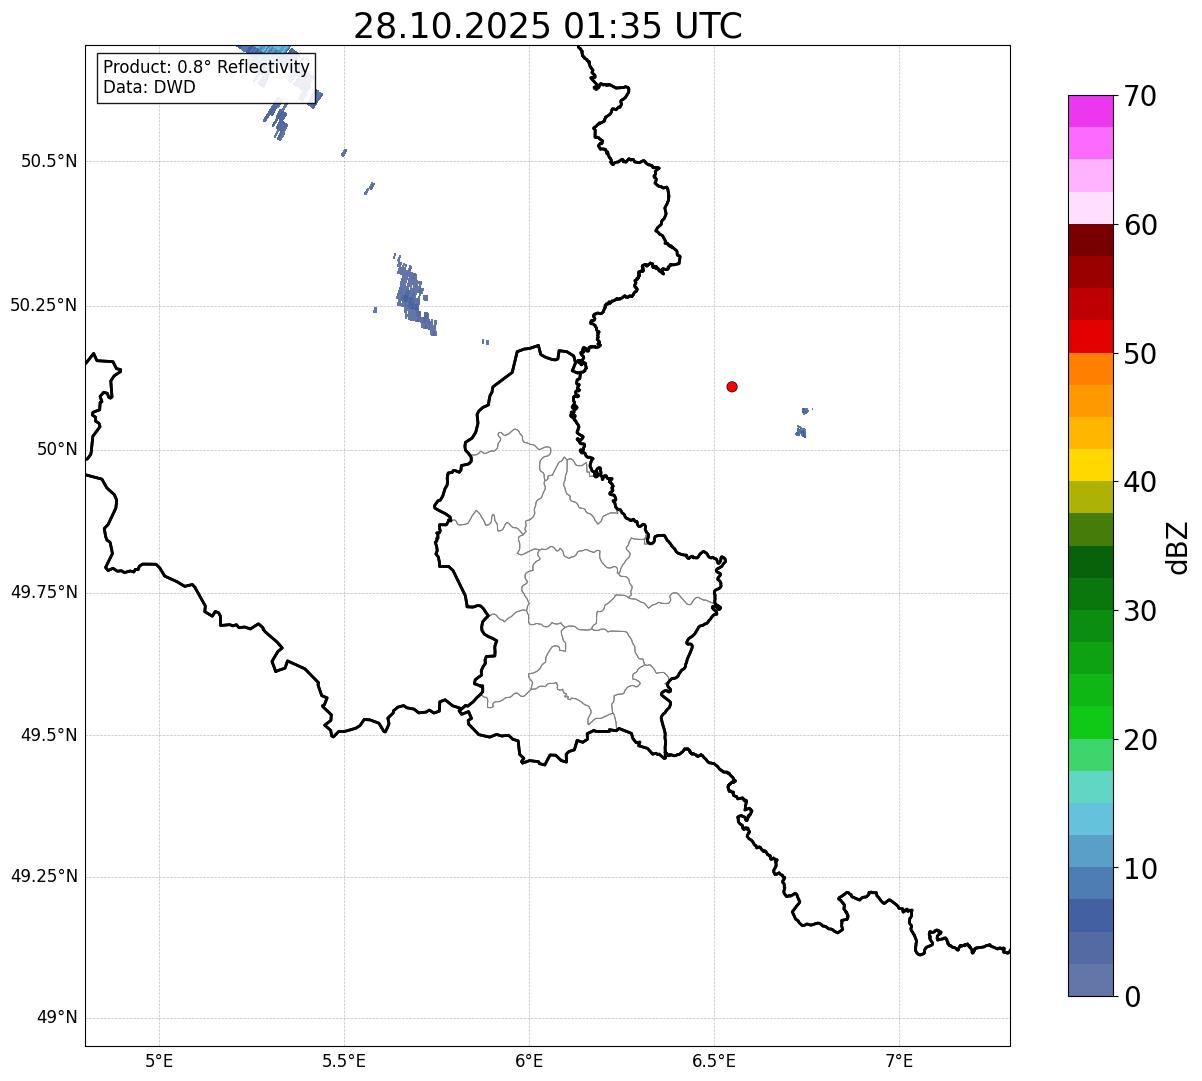Select the yellow swatch just above 40 dBZ

point(1090,465)
